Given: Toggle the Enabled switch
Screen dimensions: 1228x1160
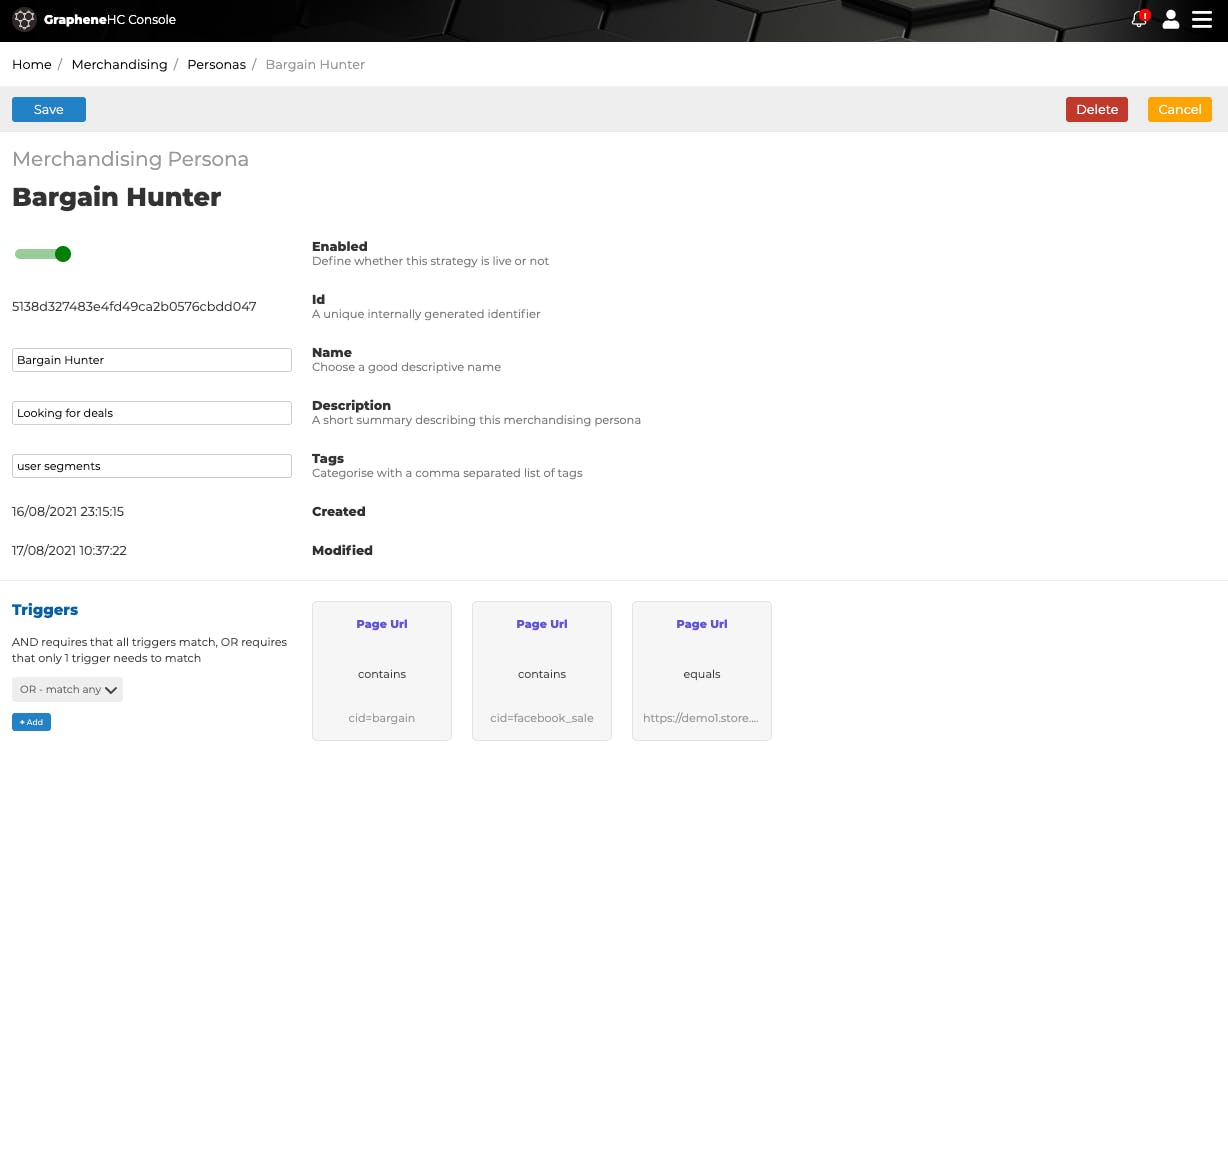Looking at the screenshot, I should click(x=43, y=254).
